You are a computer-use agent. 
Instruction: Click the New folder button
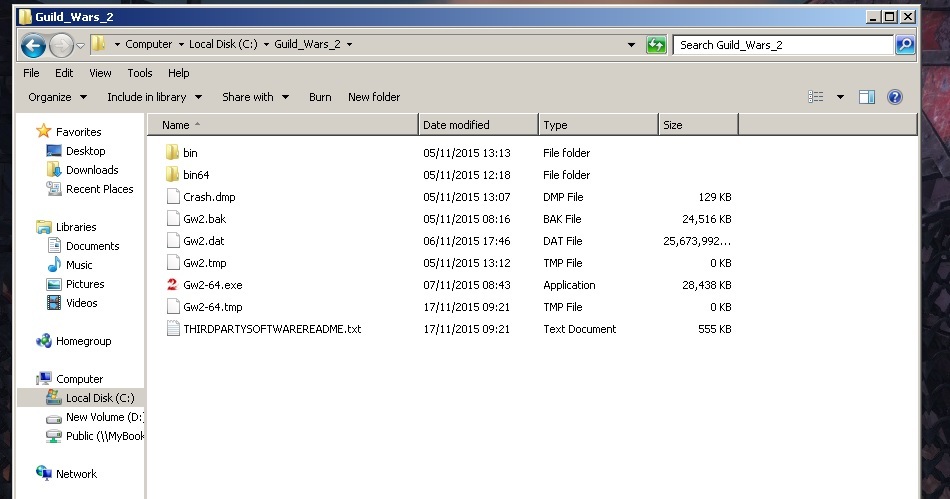[x=374, y=97]
